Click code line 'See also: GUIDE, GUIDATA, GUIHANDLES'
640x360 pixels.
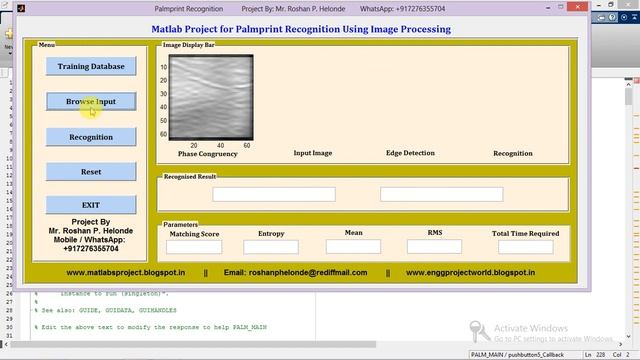(105, 310)
